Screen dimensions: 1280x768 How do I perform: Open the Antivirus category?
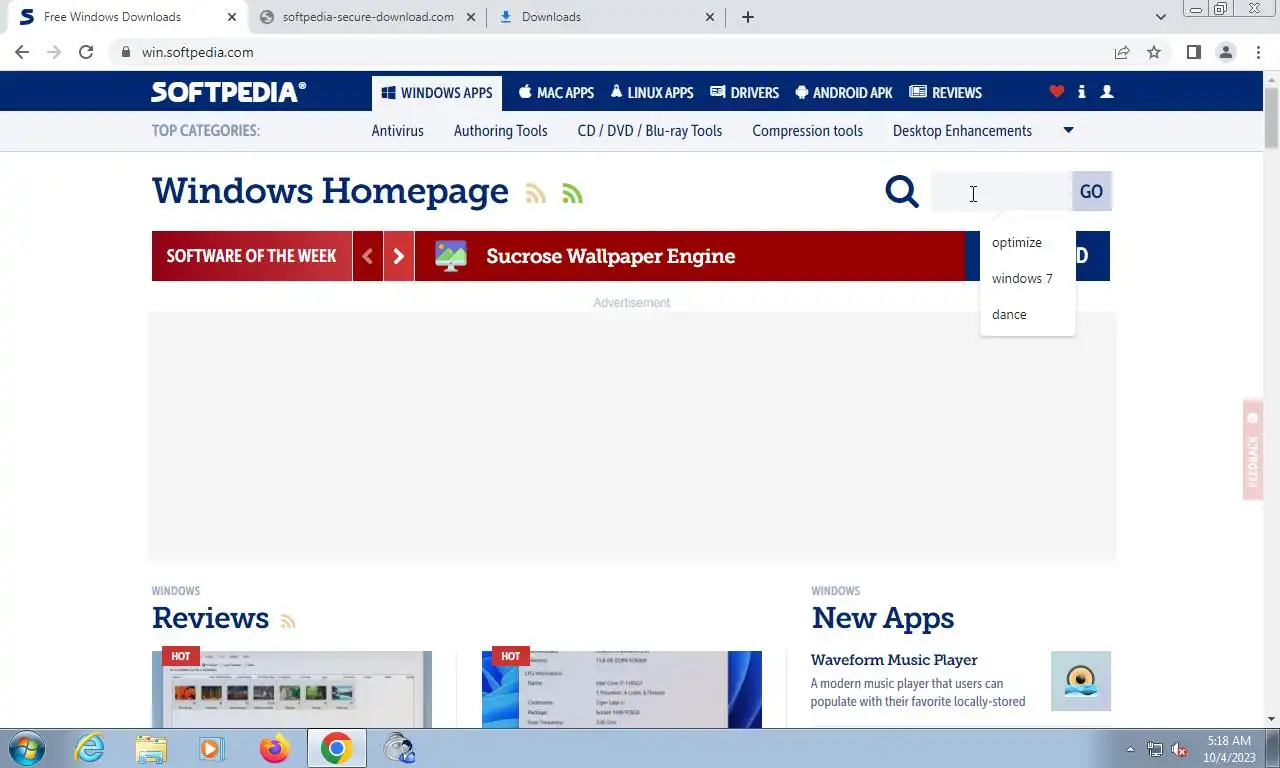pyautogui.click(x=398, y=131)
